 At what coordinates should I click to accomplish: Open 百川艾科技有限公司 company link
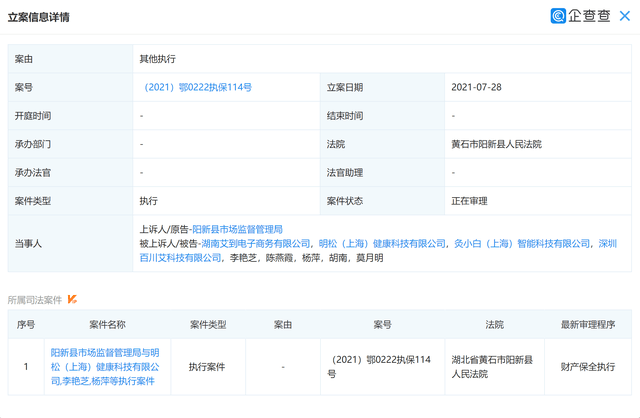(180, 258)
